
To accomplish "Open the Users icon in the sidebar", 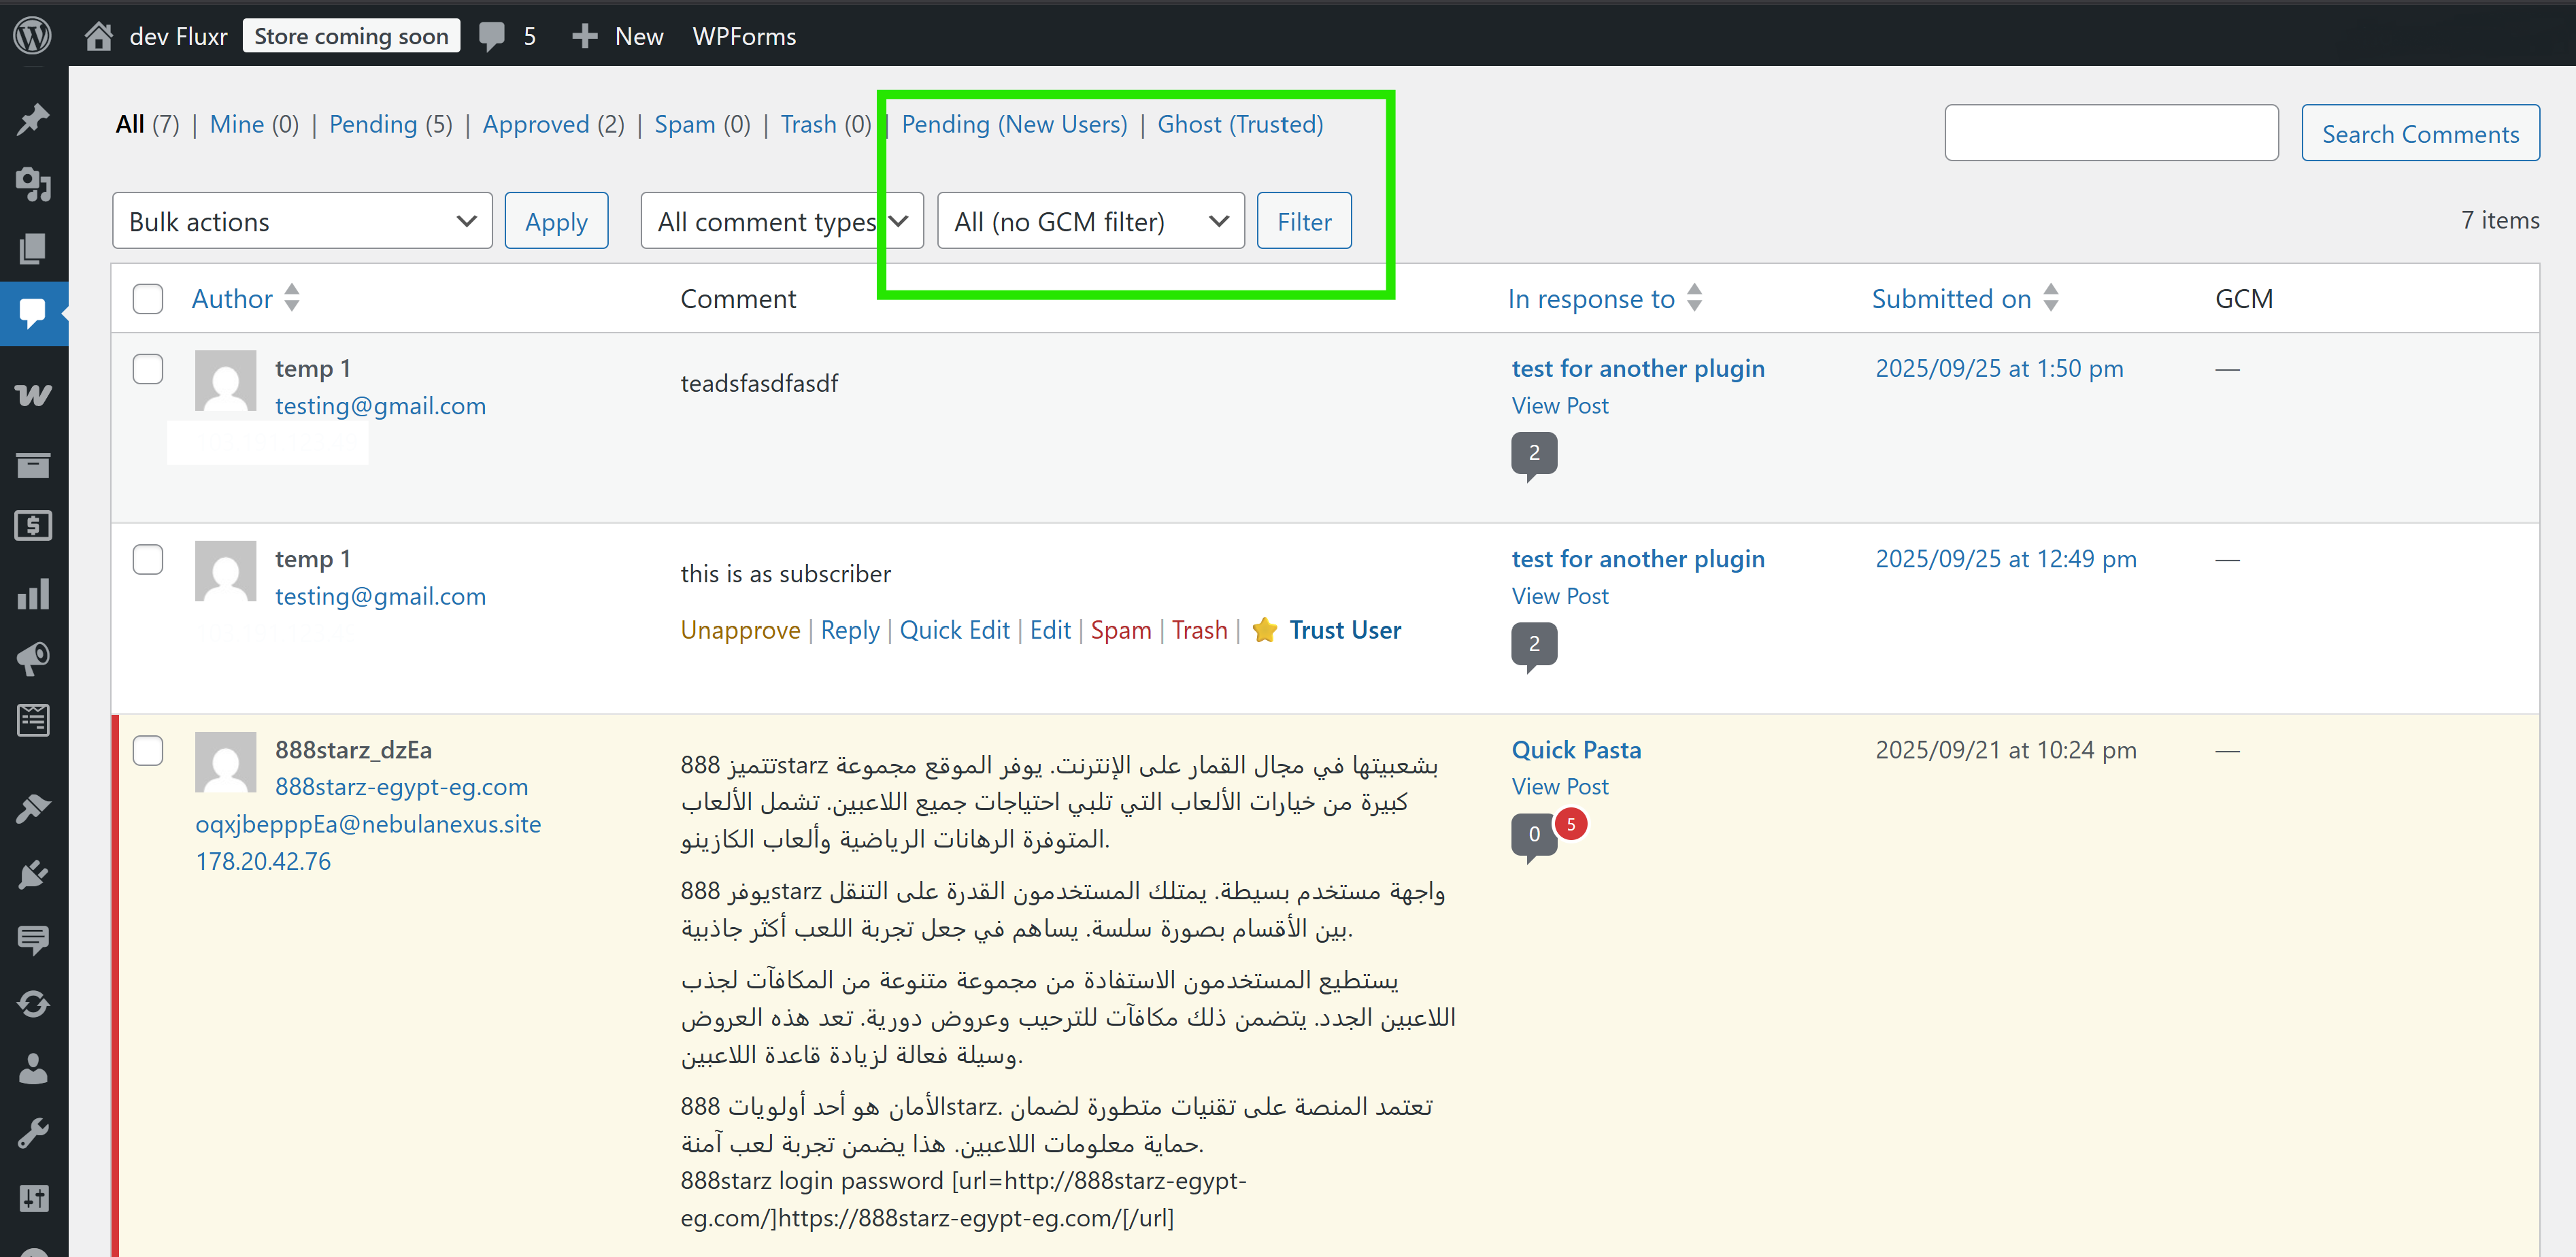I will point(33,1068).
